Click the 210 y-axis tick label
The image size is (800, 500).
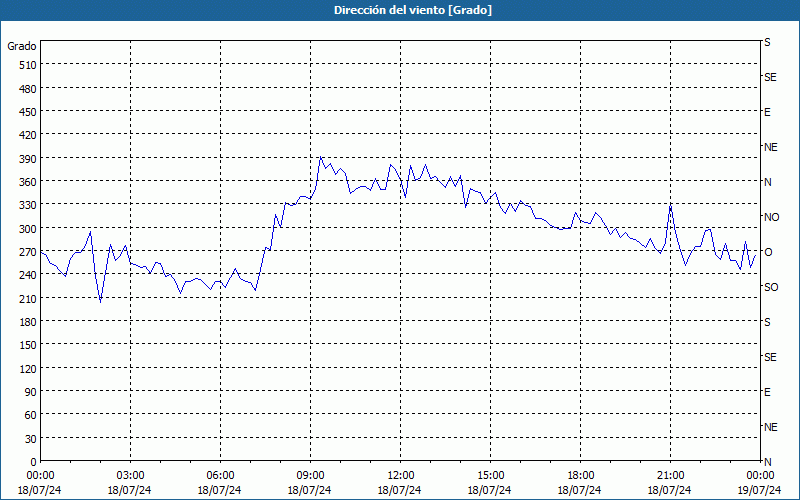point(29,298)
